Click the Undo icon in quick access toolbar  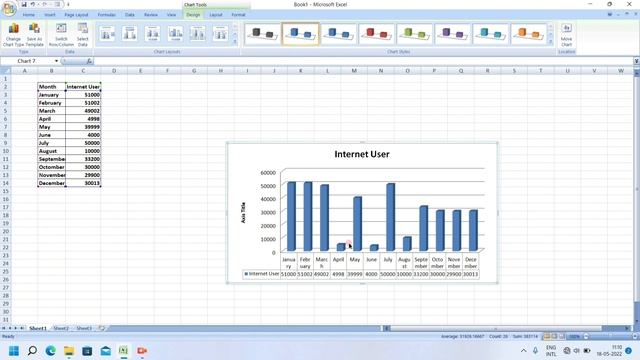click(32, 4)
